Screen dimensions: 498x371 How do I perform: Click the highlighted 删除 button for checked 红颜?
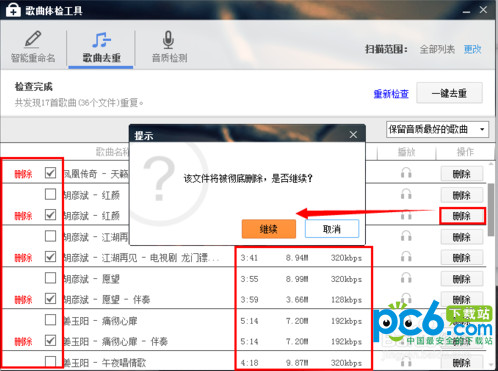point(462,216)
